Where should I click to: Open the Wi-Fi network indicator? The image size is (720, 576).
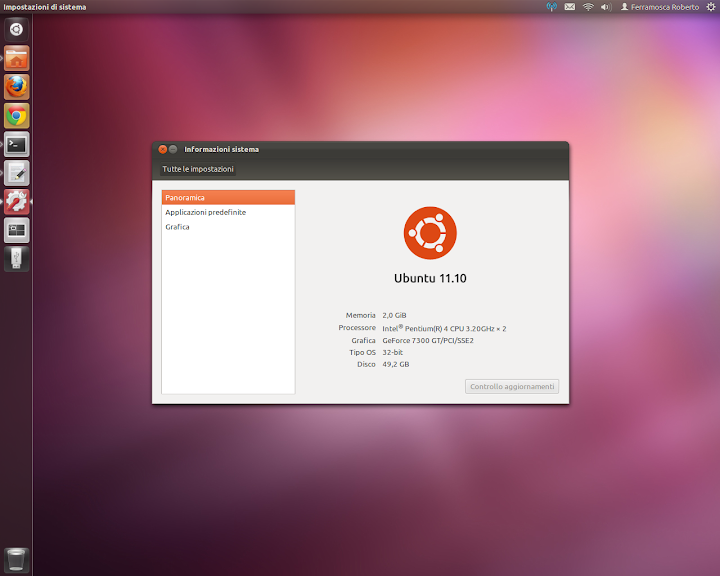click(588, 7)
